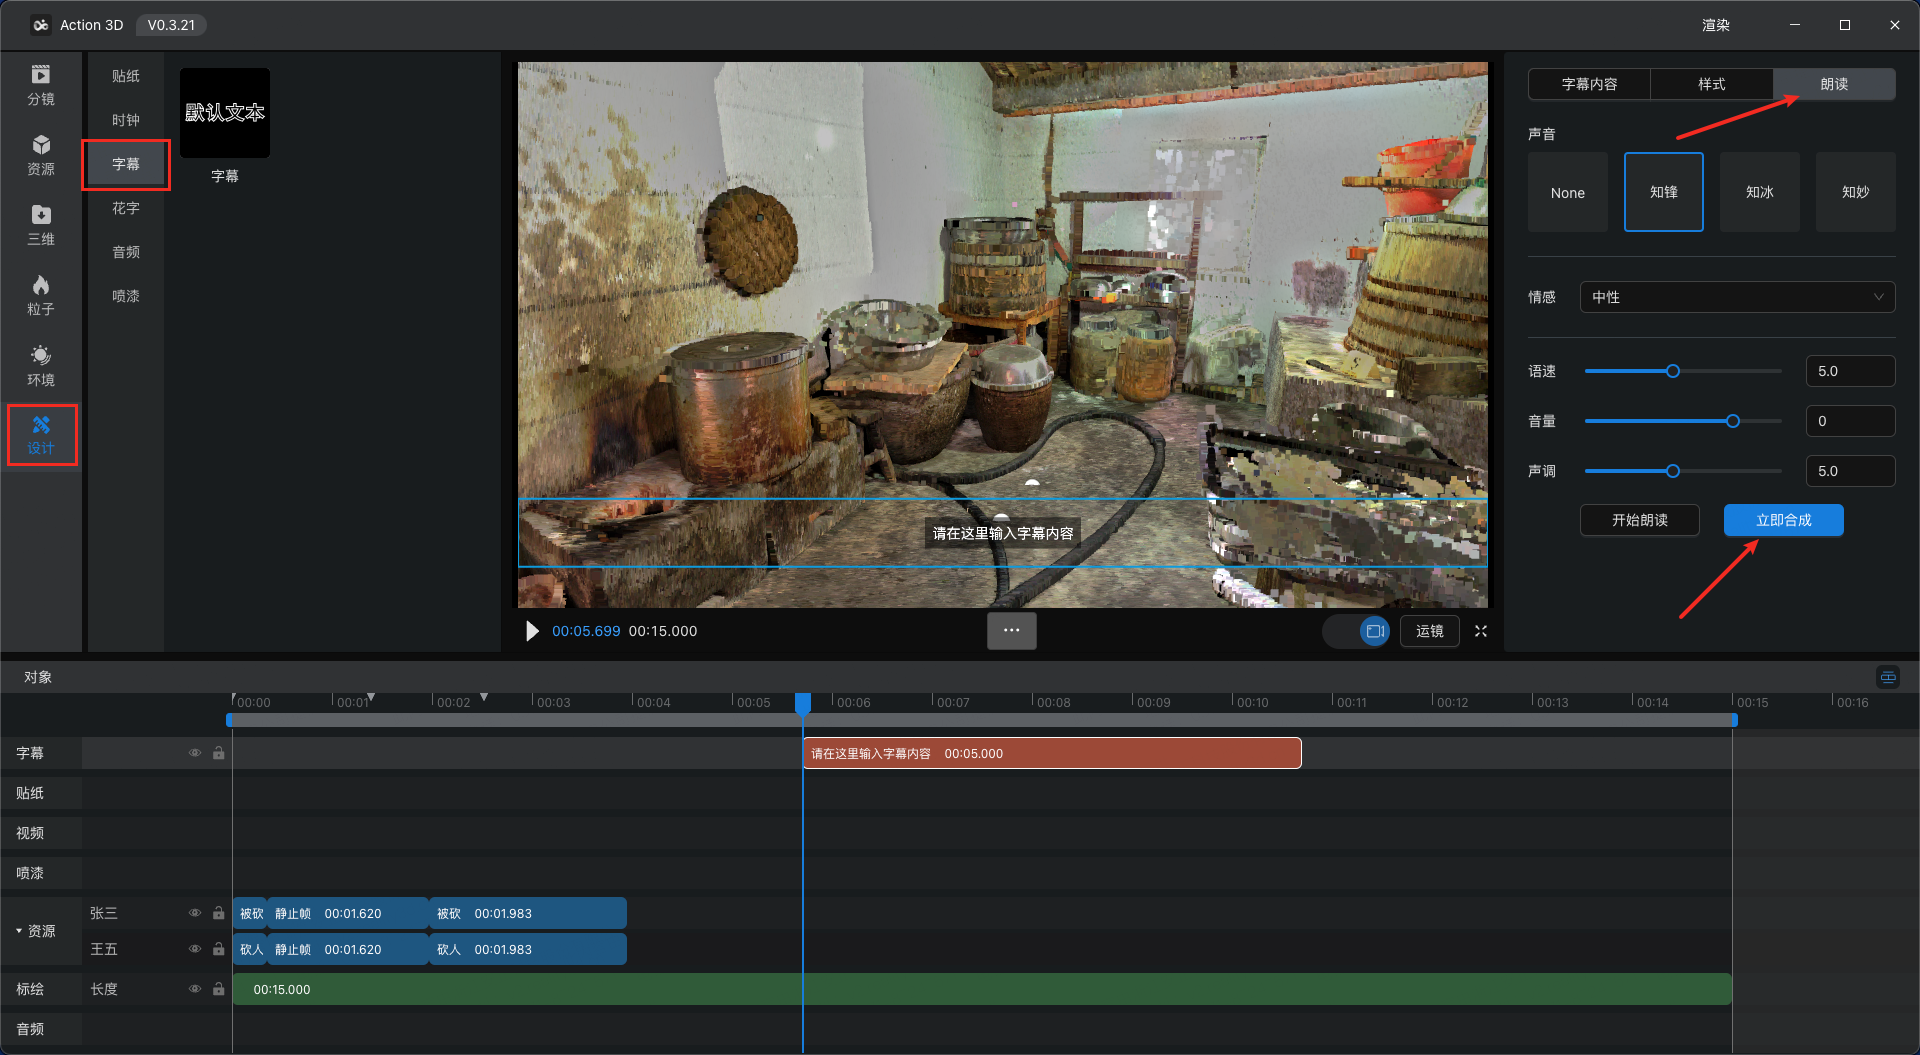Toggle the camera view switch
The image size is (1920, 1055).
(1357, 631)
